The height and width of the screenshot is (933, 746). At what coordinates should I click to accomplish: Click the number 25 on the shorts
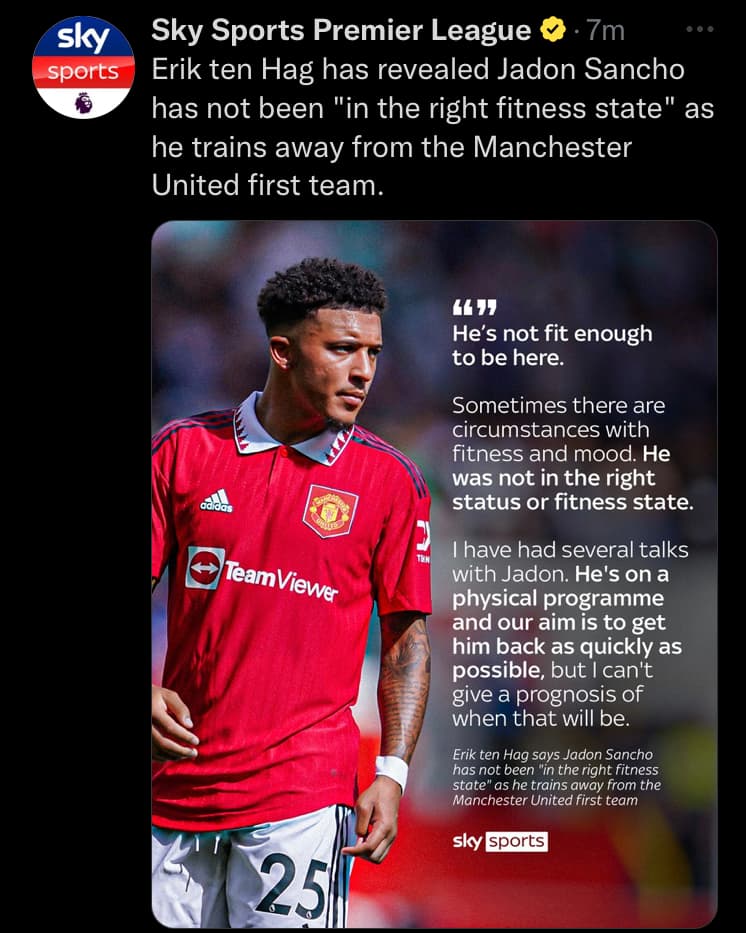pyautogui.click(x=291, y=887)
